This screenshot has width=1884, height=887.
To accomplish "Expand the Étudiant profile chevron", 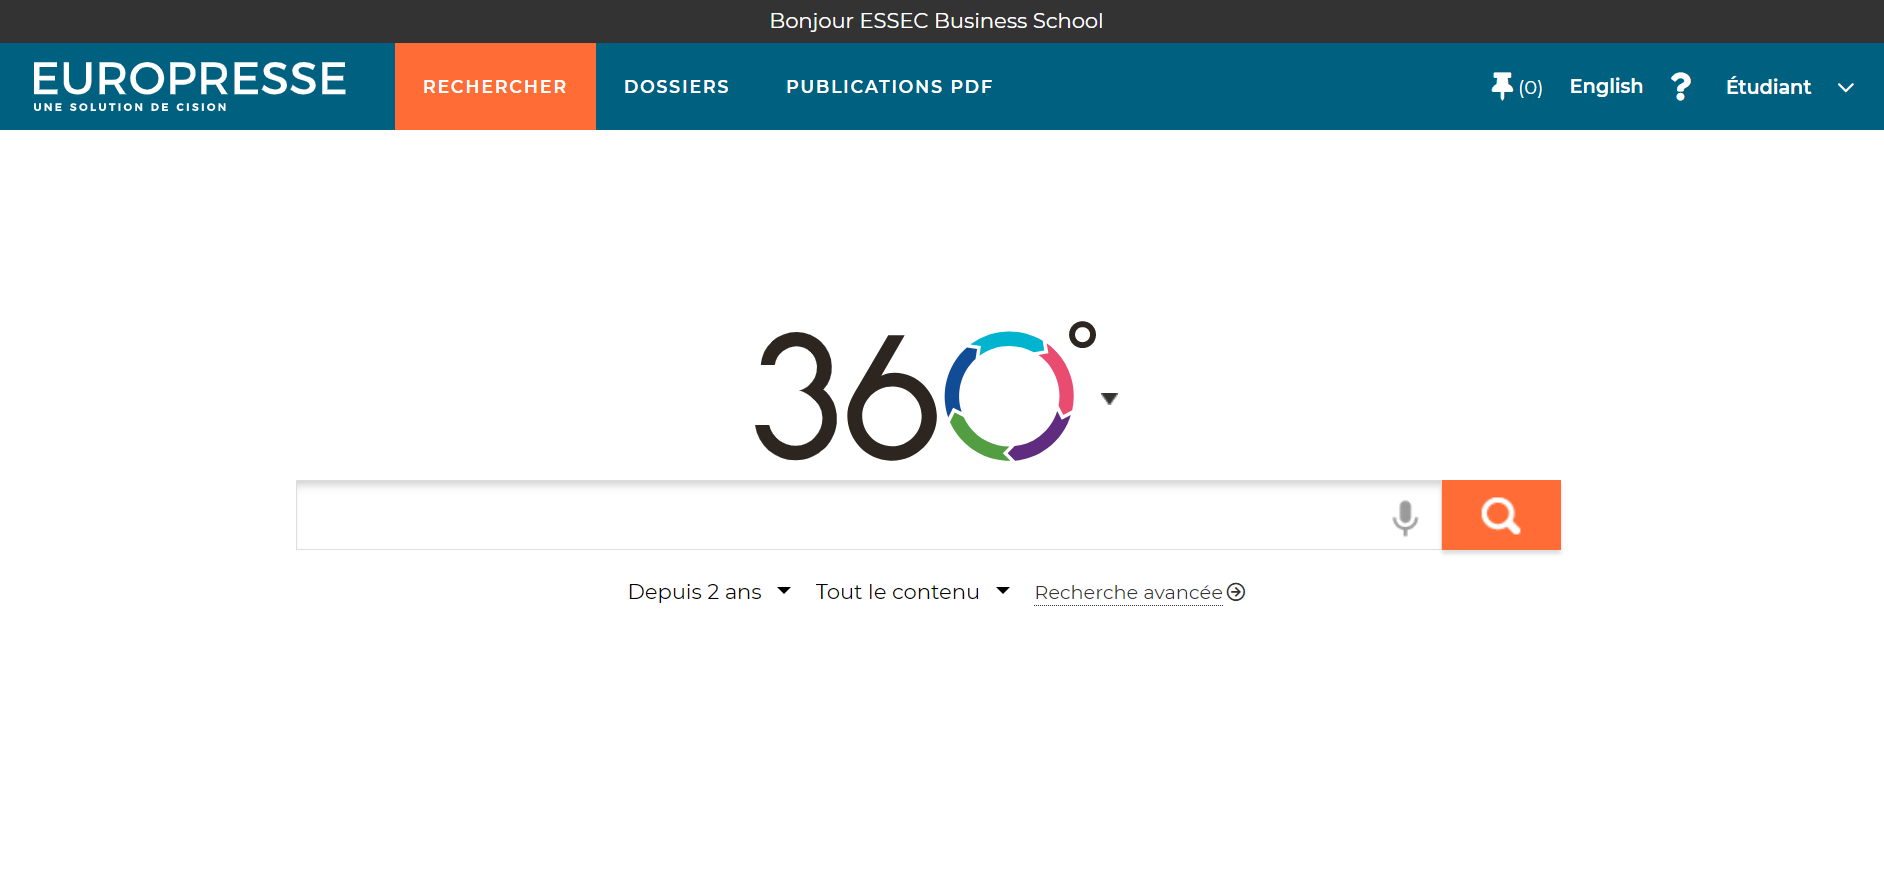I will tap(1846, 87).
